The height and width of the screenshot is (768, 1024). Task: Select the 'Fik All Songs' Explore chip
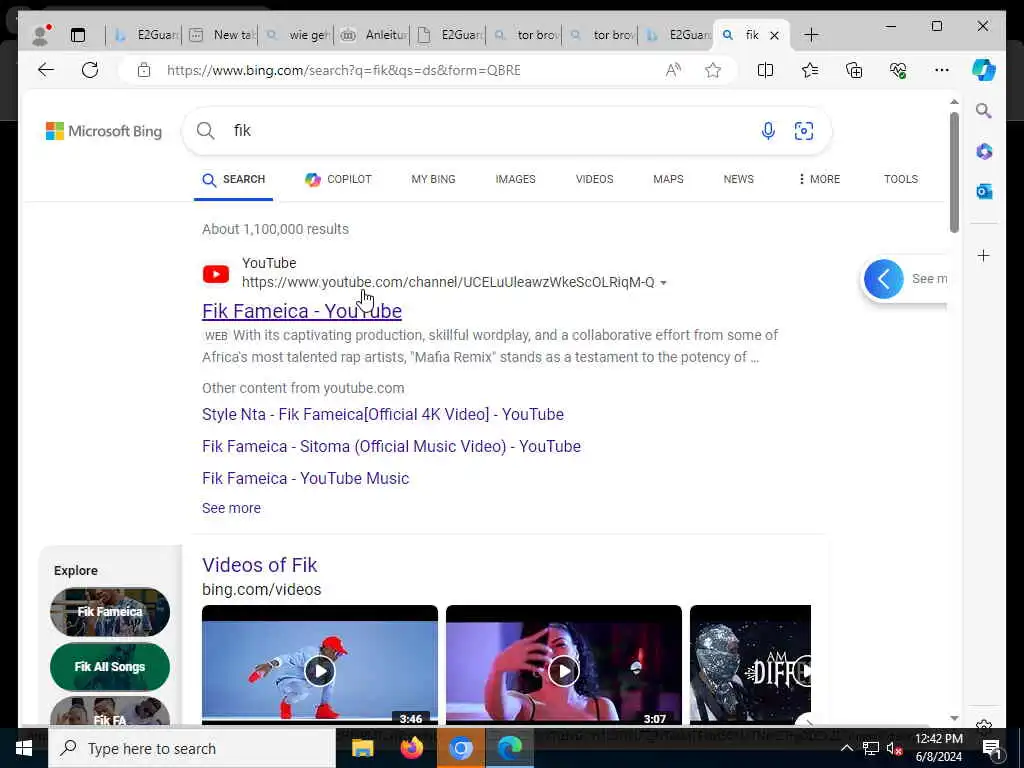[110, 667]
